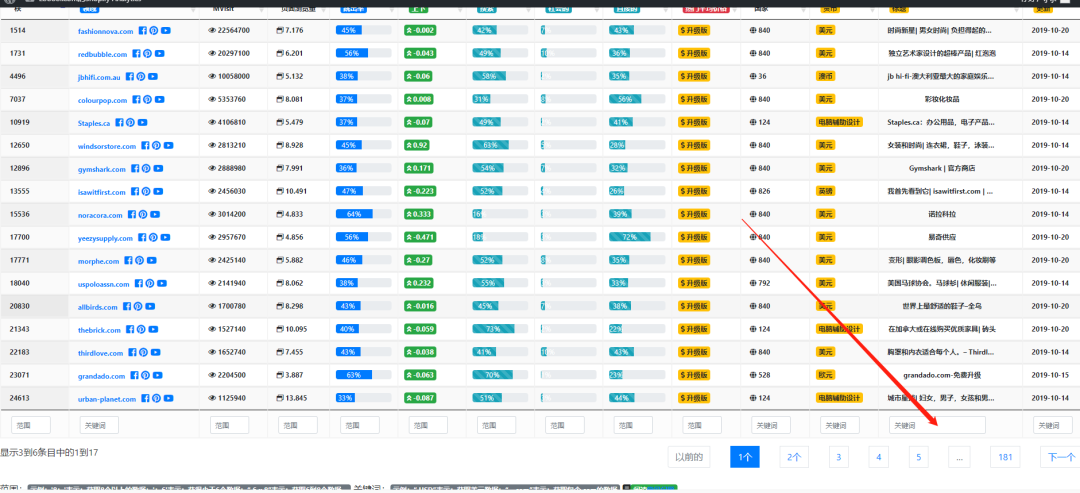Visit the thebrick.com link
Viewport: 1080px width, 493px height.
point(99,331)
